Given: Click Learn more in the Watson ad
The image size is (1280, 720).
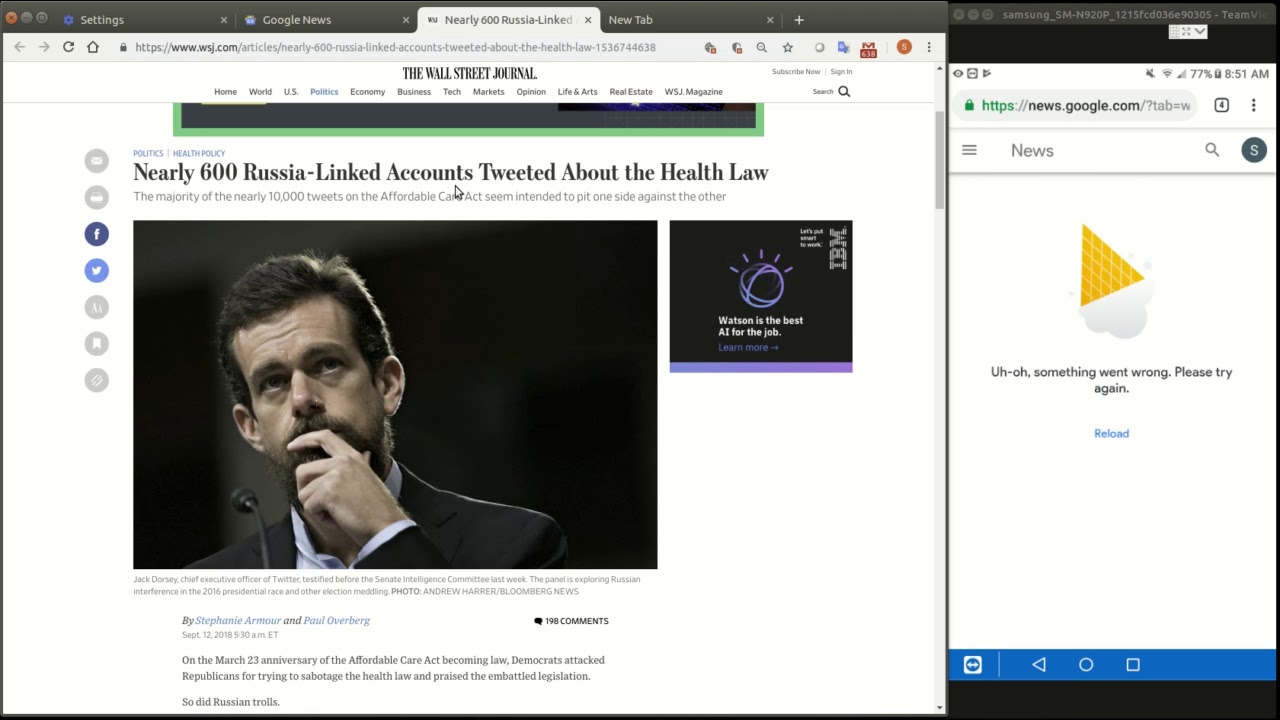Looking at the screenshot, I should (x=748, y=347).
